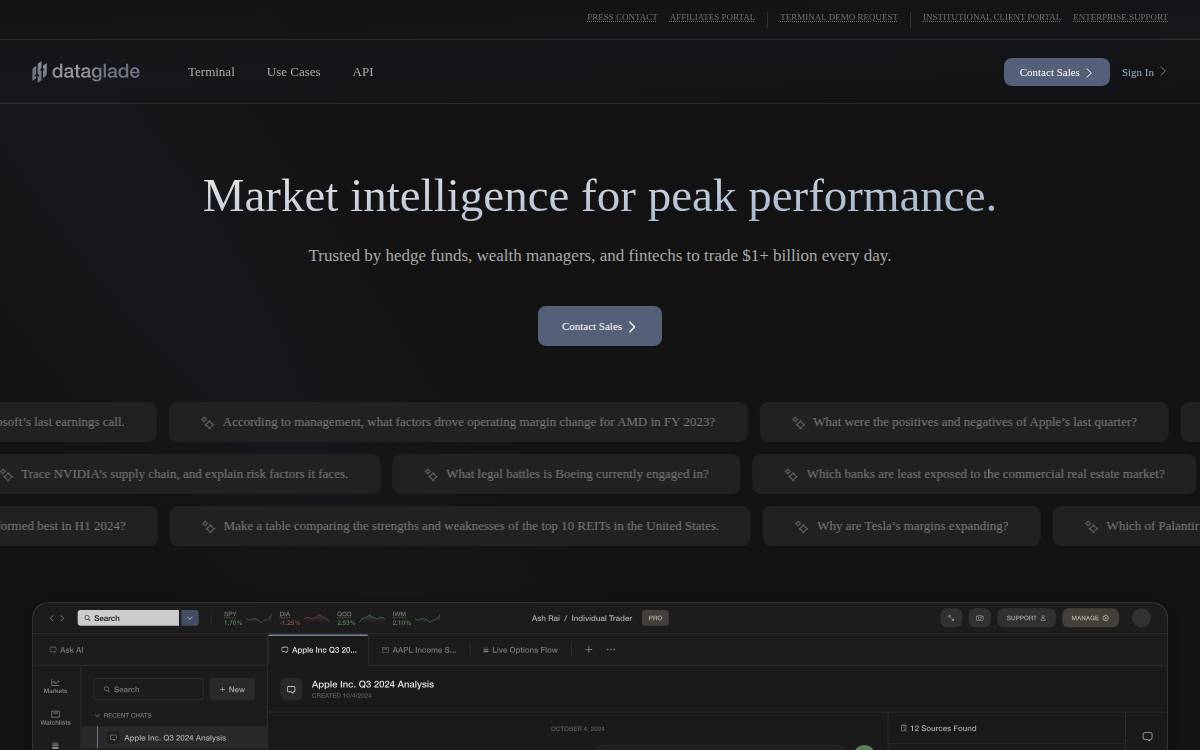This screenshot has width=1200, height=750.
Task: Open Markets in the sidebar
Action: (x=55, y=686)
